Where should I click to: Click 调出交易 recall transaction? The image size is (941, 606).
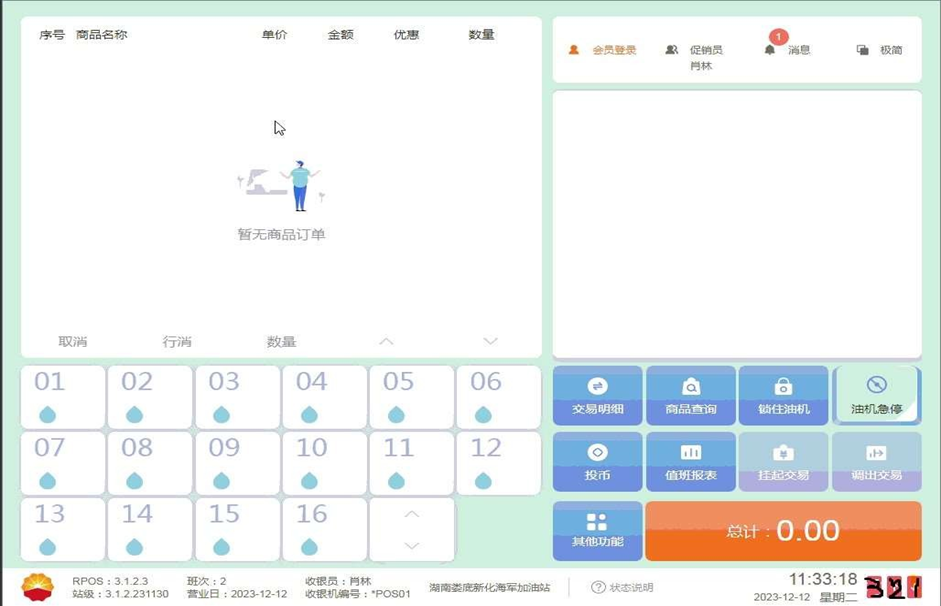pyautogui.click(x=876, y=462)
